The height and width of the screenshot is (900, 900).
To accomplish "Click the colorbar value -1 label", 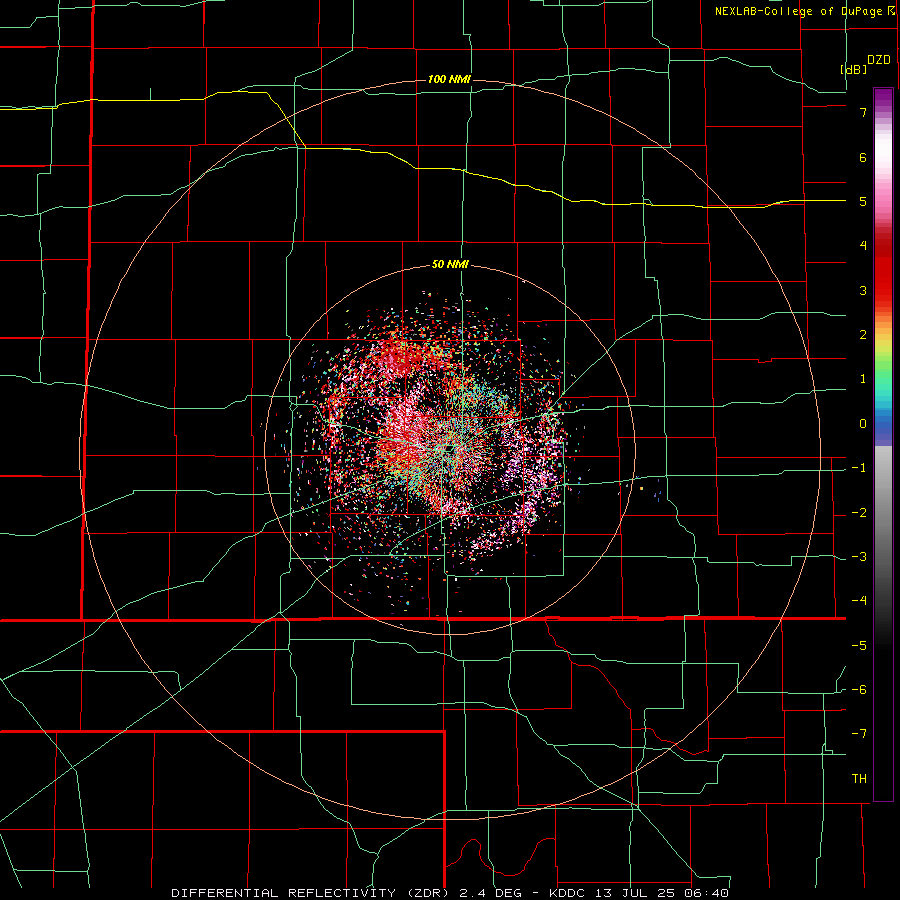I will click(859, 468).
